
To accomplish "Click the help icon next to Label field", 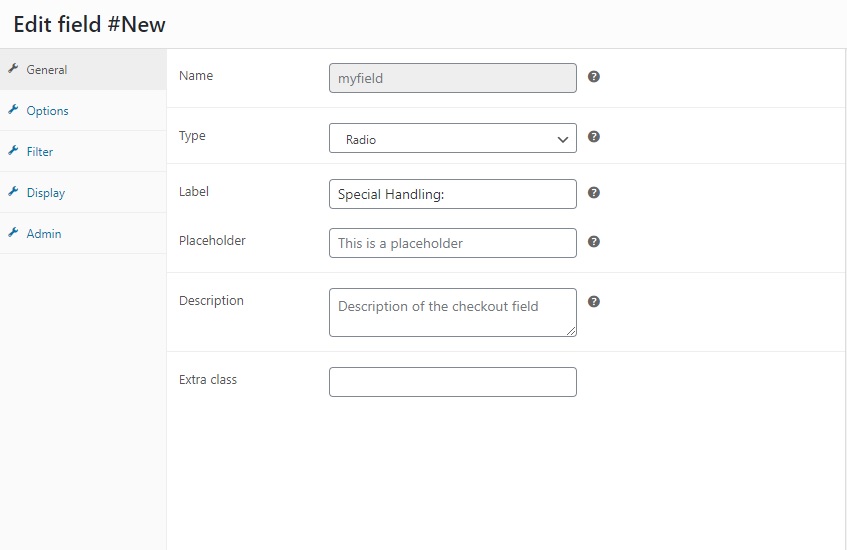I will 594,193.
